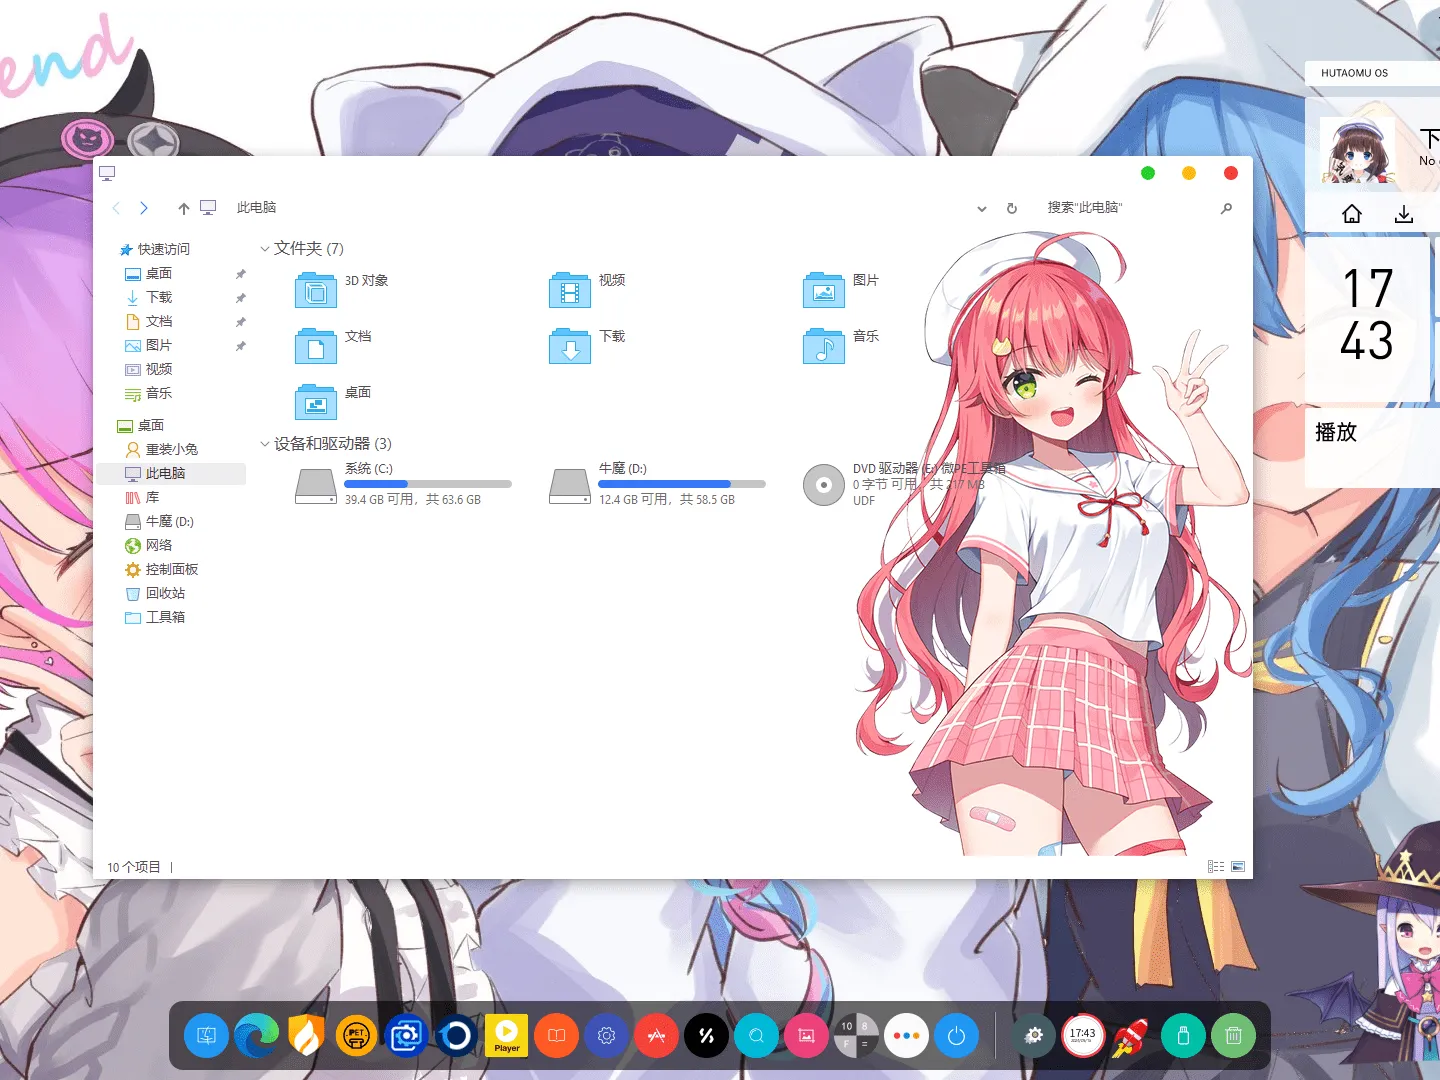1440x1080 pixels.
Task: Click the USB eject icon near the clock
Action: pos(1183,1036)
